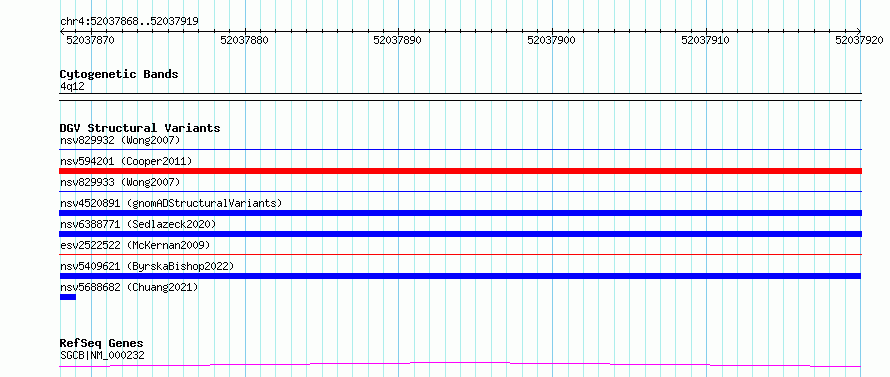Open variant nsv5688682 (Chuang2021)
890x377 pixels.
click(129, 287)
